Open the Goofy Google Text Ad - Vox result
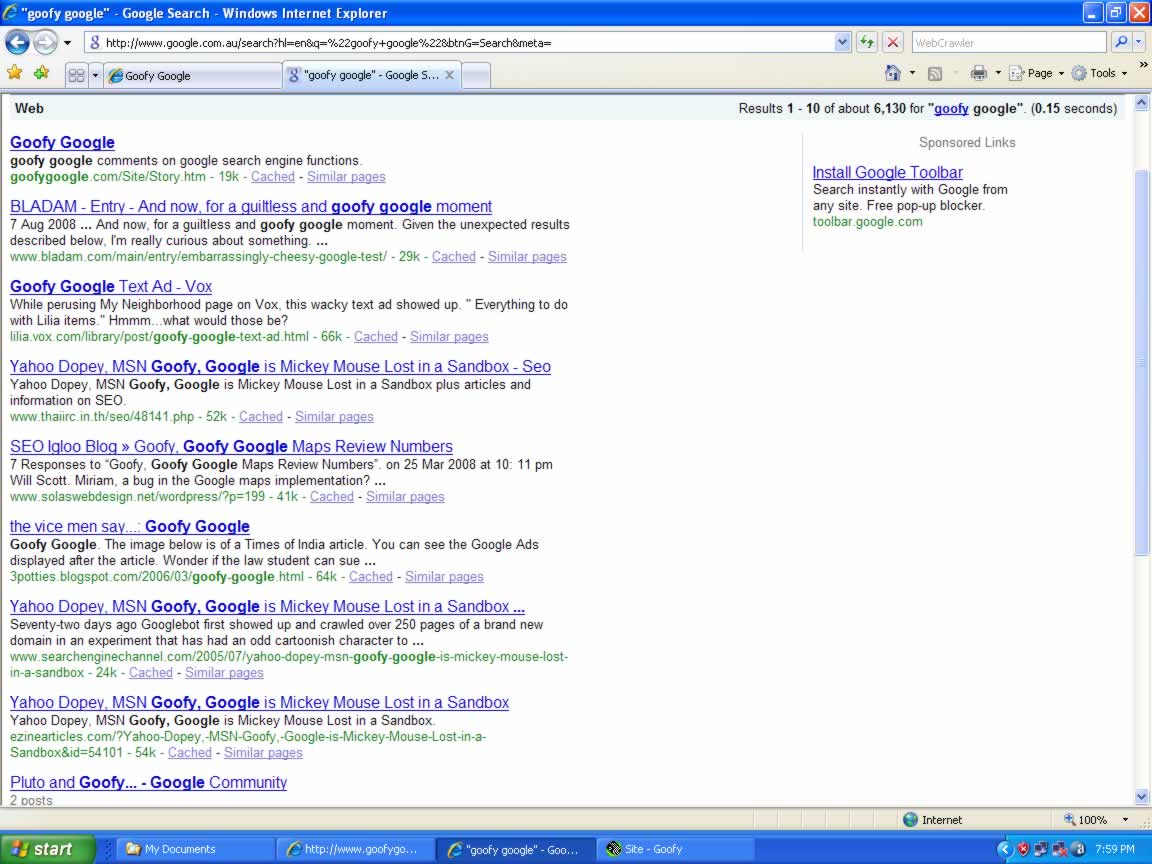Image resolution: width=1152 pixels, height=864 pixels. [x=111, y=286]
